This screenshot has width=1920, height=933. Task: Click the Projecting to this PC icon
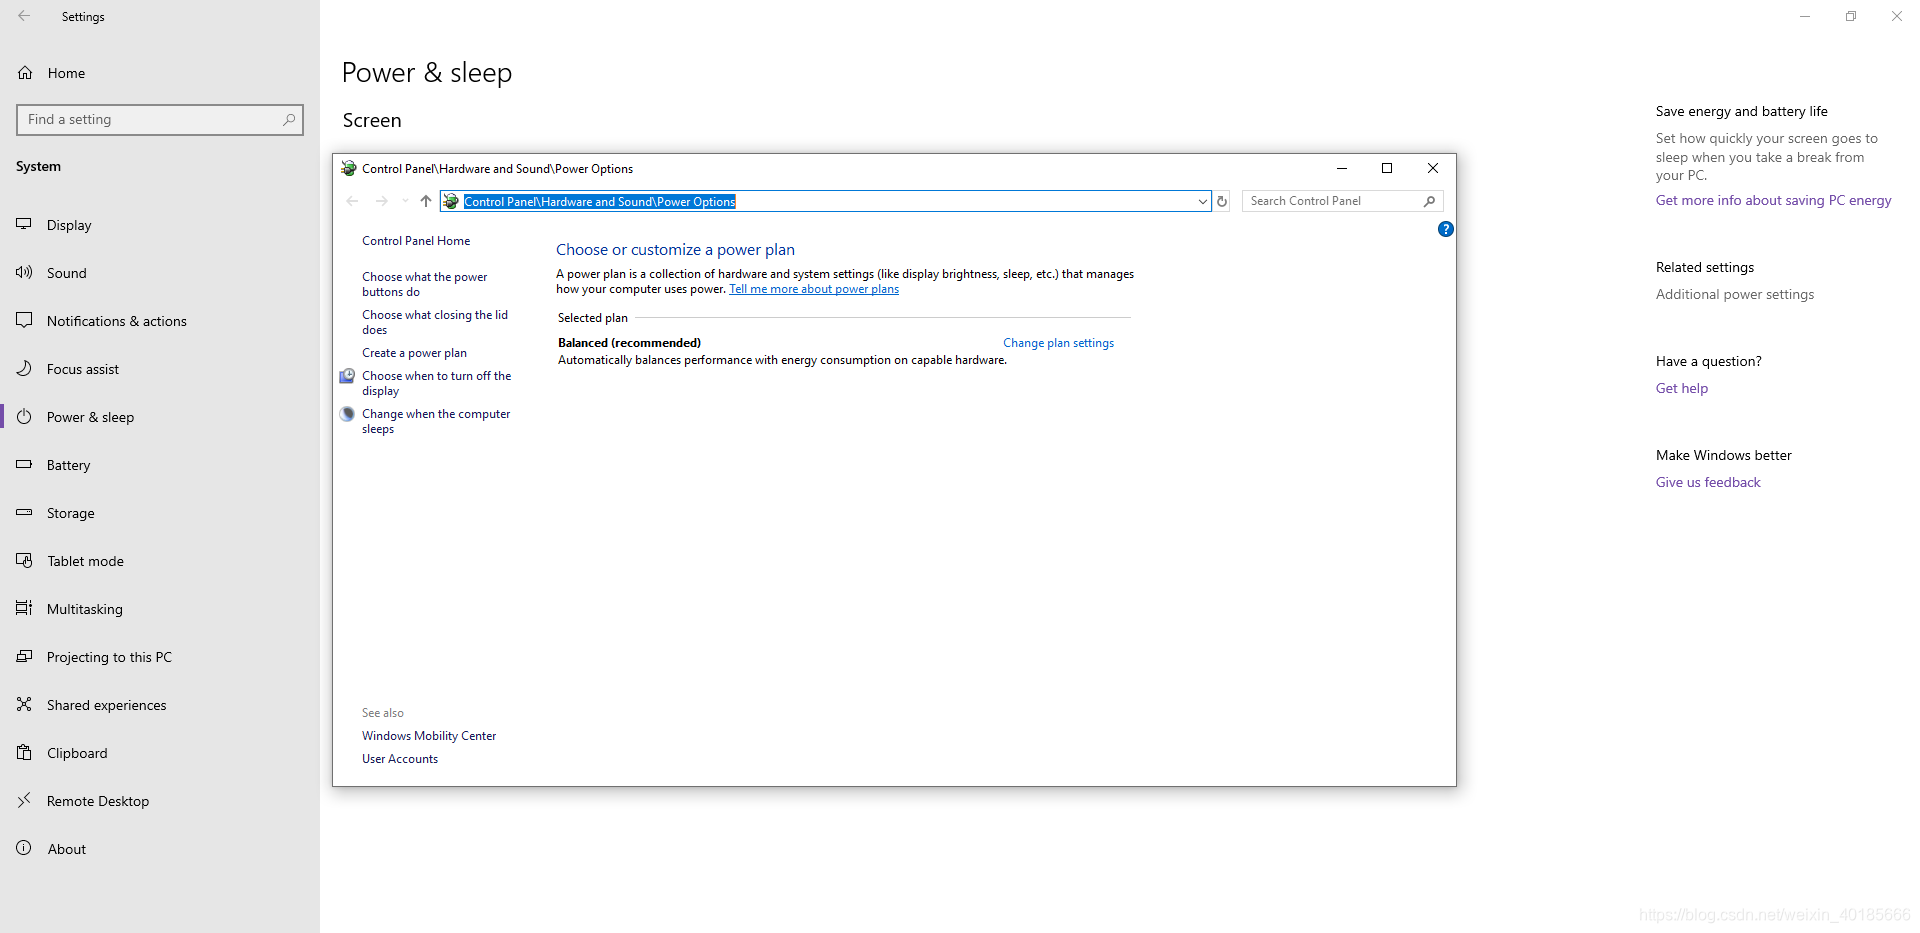pyautogui.click(x=24, y=656)
